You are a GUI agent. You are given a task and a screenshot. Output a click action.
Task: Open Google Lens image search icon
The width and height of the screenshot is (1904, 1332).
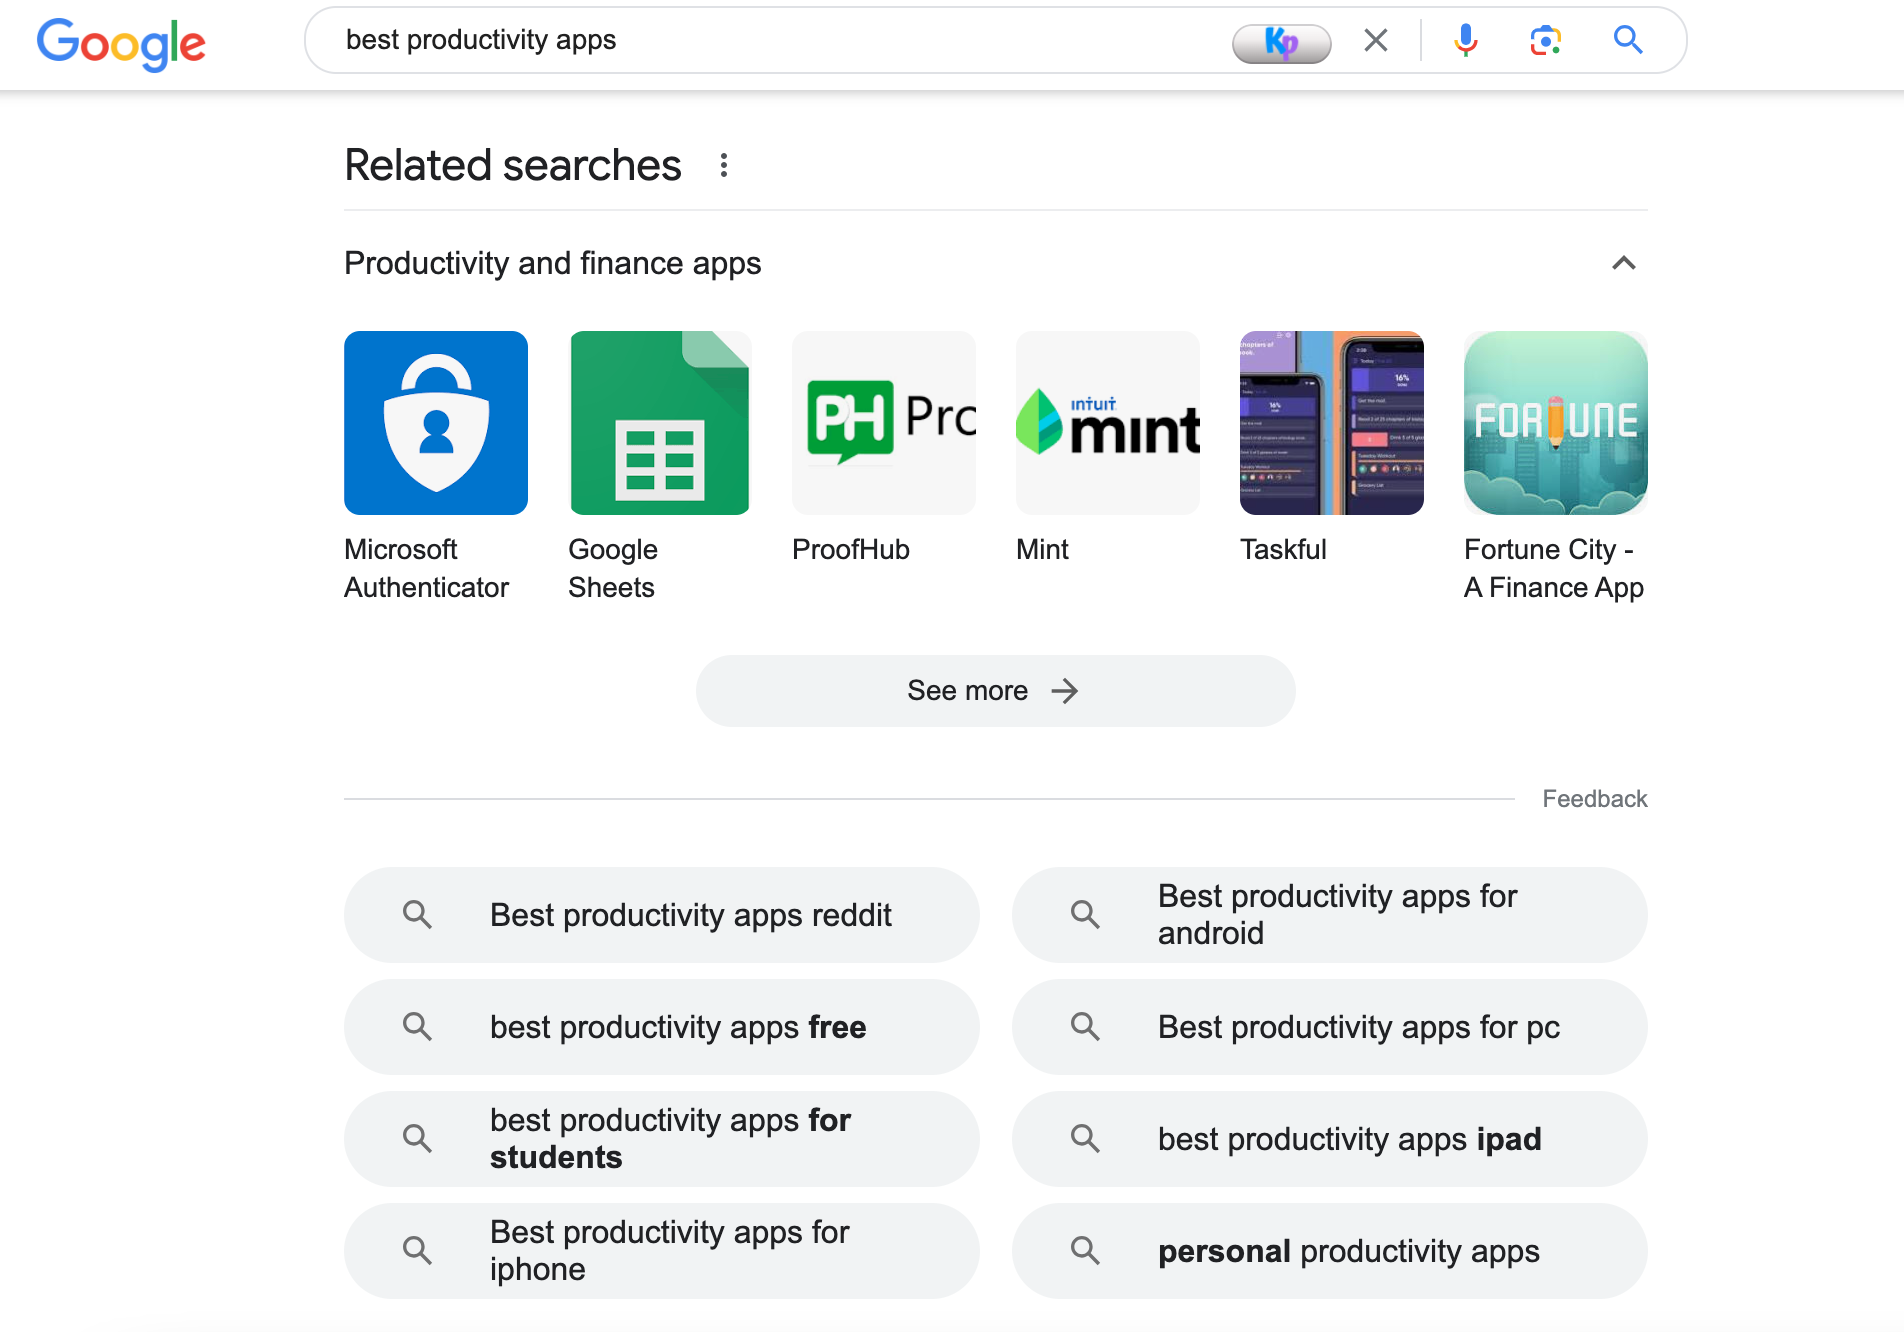point(1545,40)
